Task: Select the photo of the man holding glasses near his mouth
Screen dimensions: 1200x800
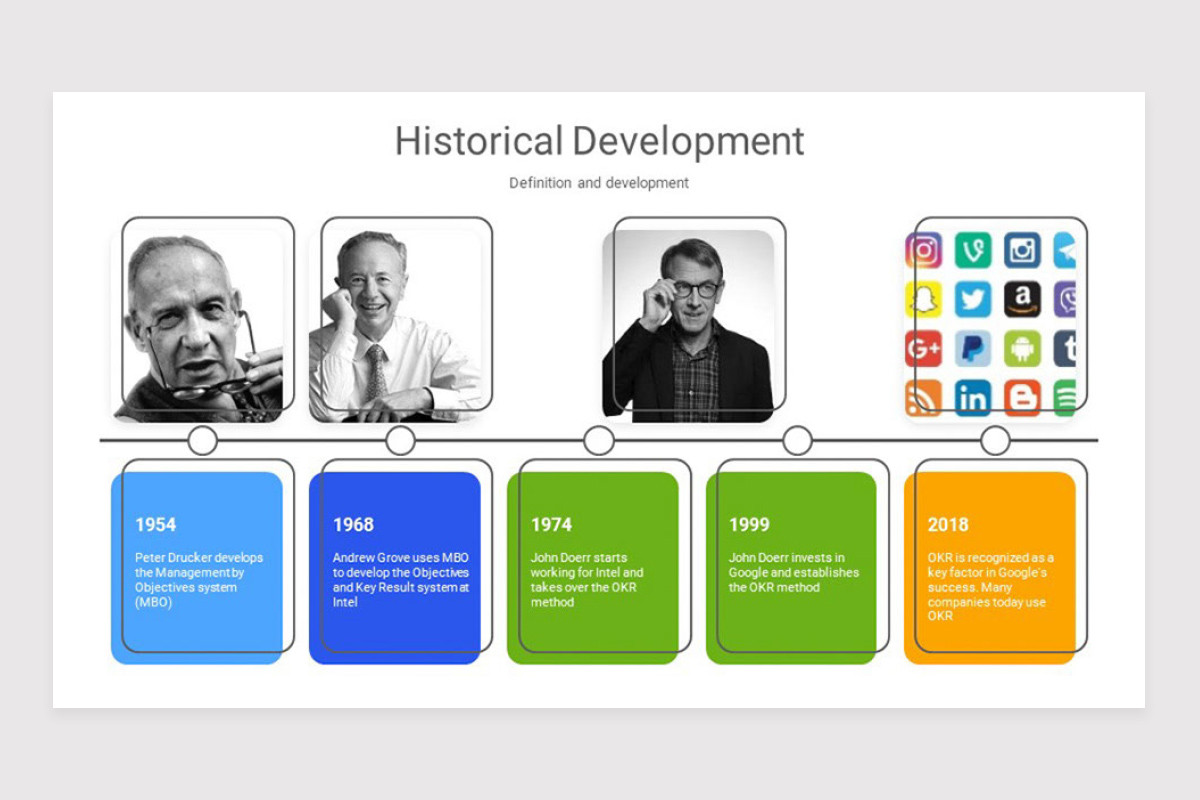Action: [x=197, y=326]
